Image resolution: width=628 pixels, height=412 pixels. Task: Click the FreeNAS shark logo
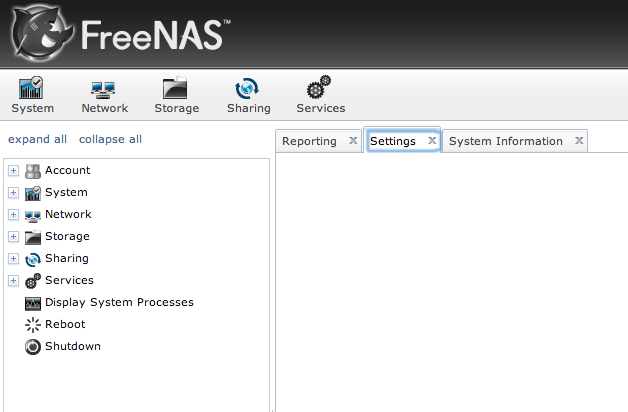coord(42,33)
